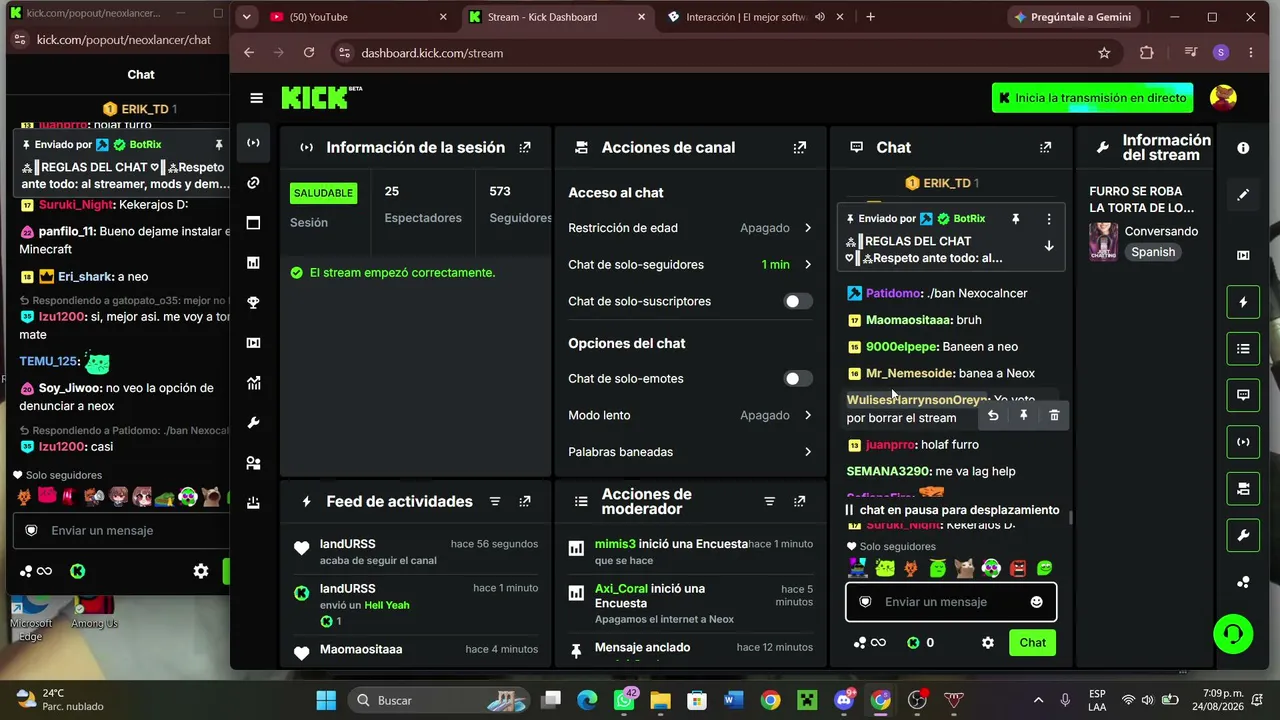Toggle the chat widget icon in right sidebar

[1243, 395]
